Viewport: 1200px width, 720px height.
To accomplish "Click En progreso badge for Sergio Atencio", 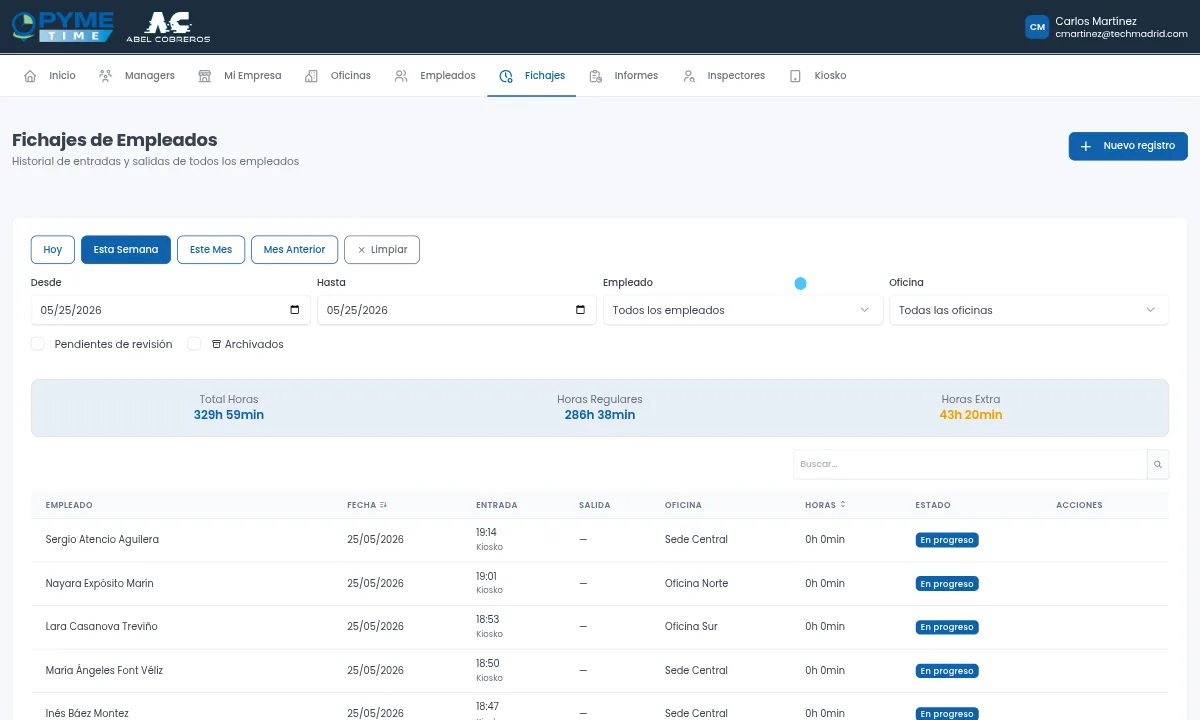I will pyautogui.click(x=947, y=540).
